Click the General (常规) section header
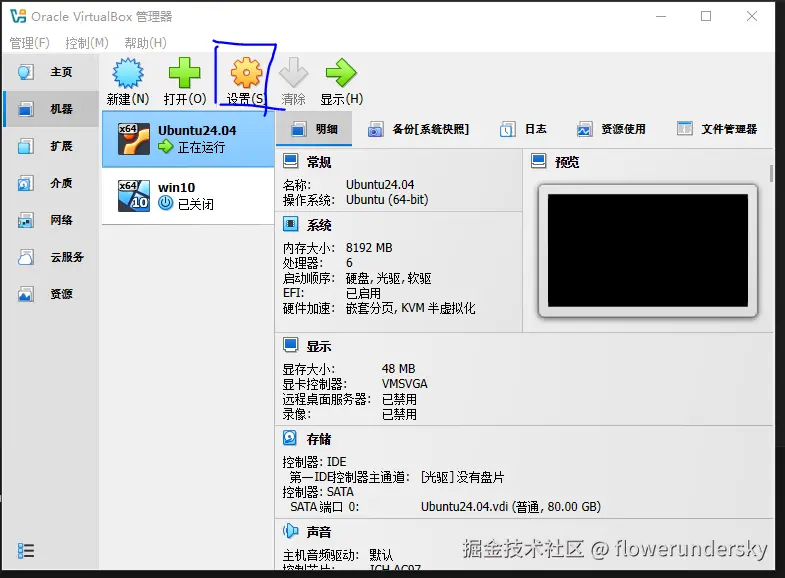The width and height of the screenshot is (785, 578). (318, 162)
